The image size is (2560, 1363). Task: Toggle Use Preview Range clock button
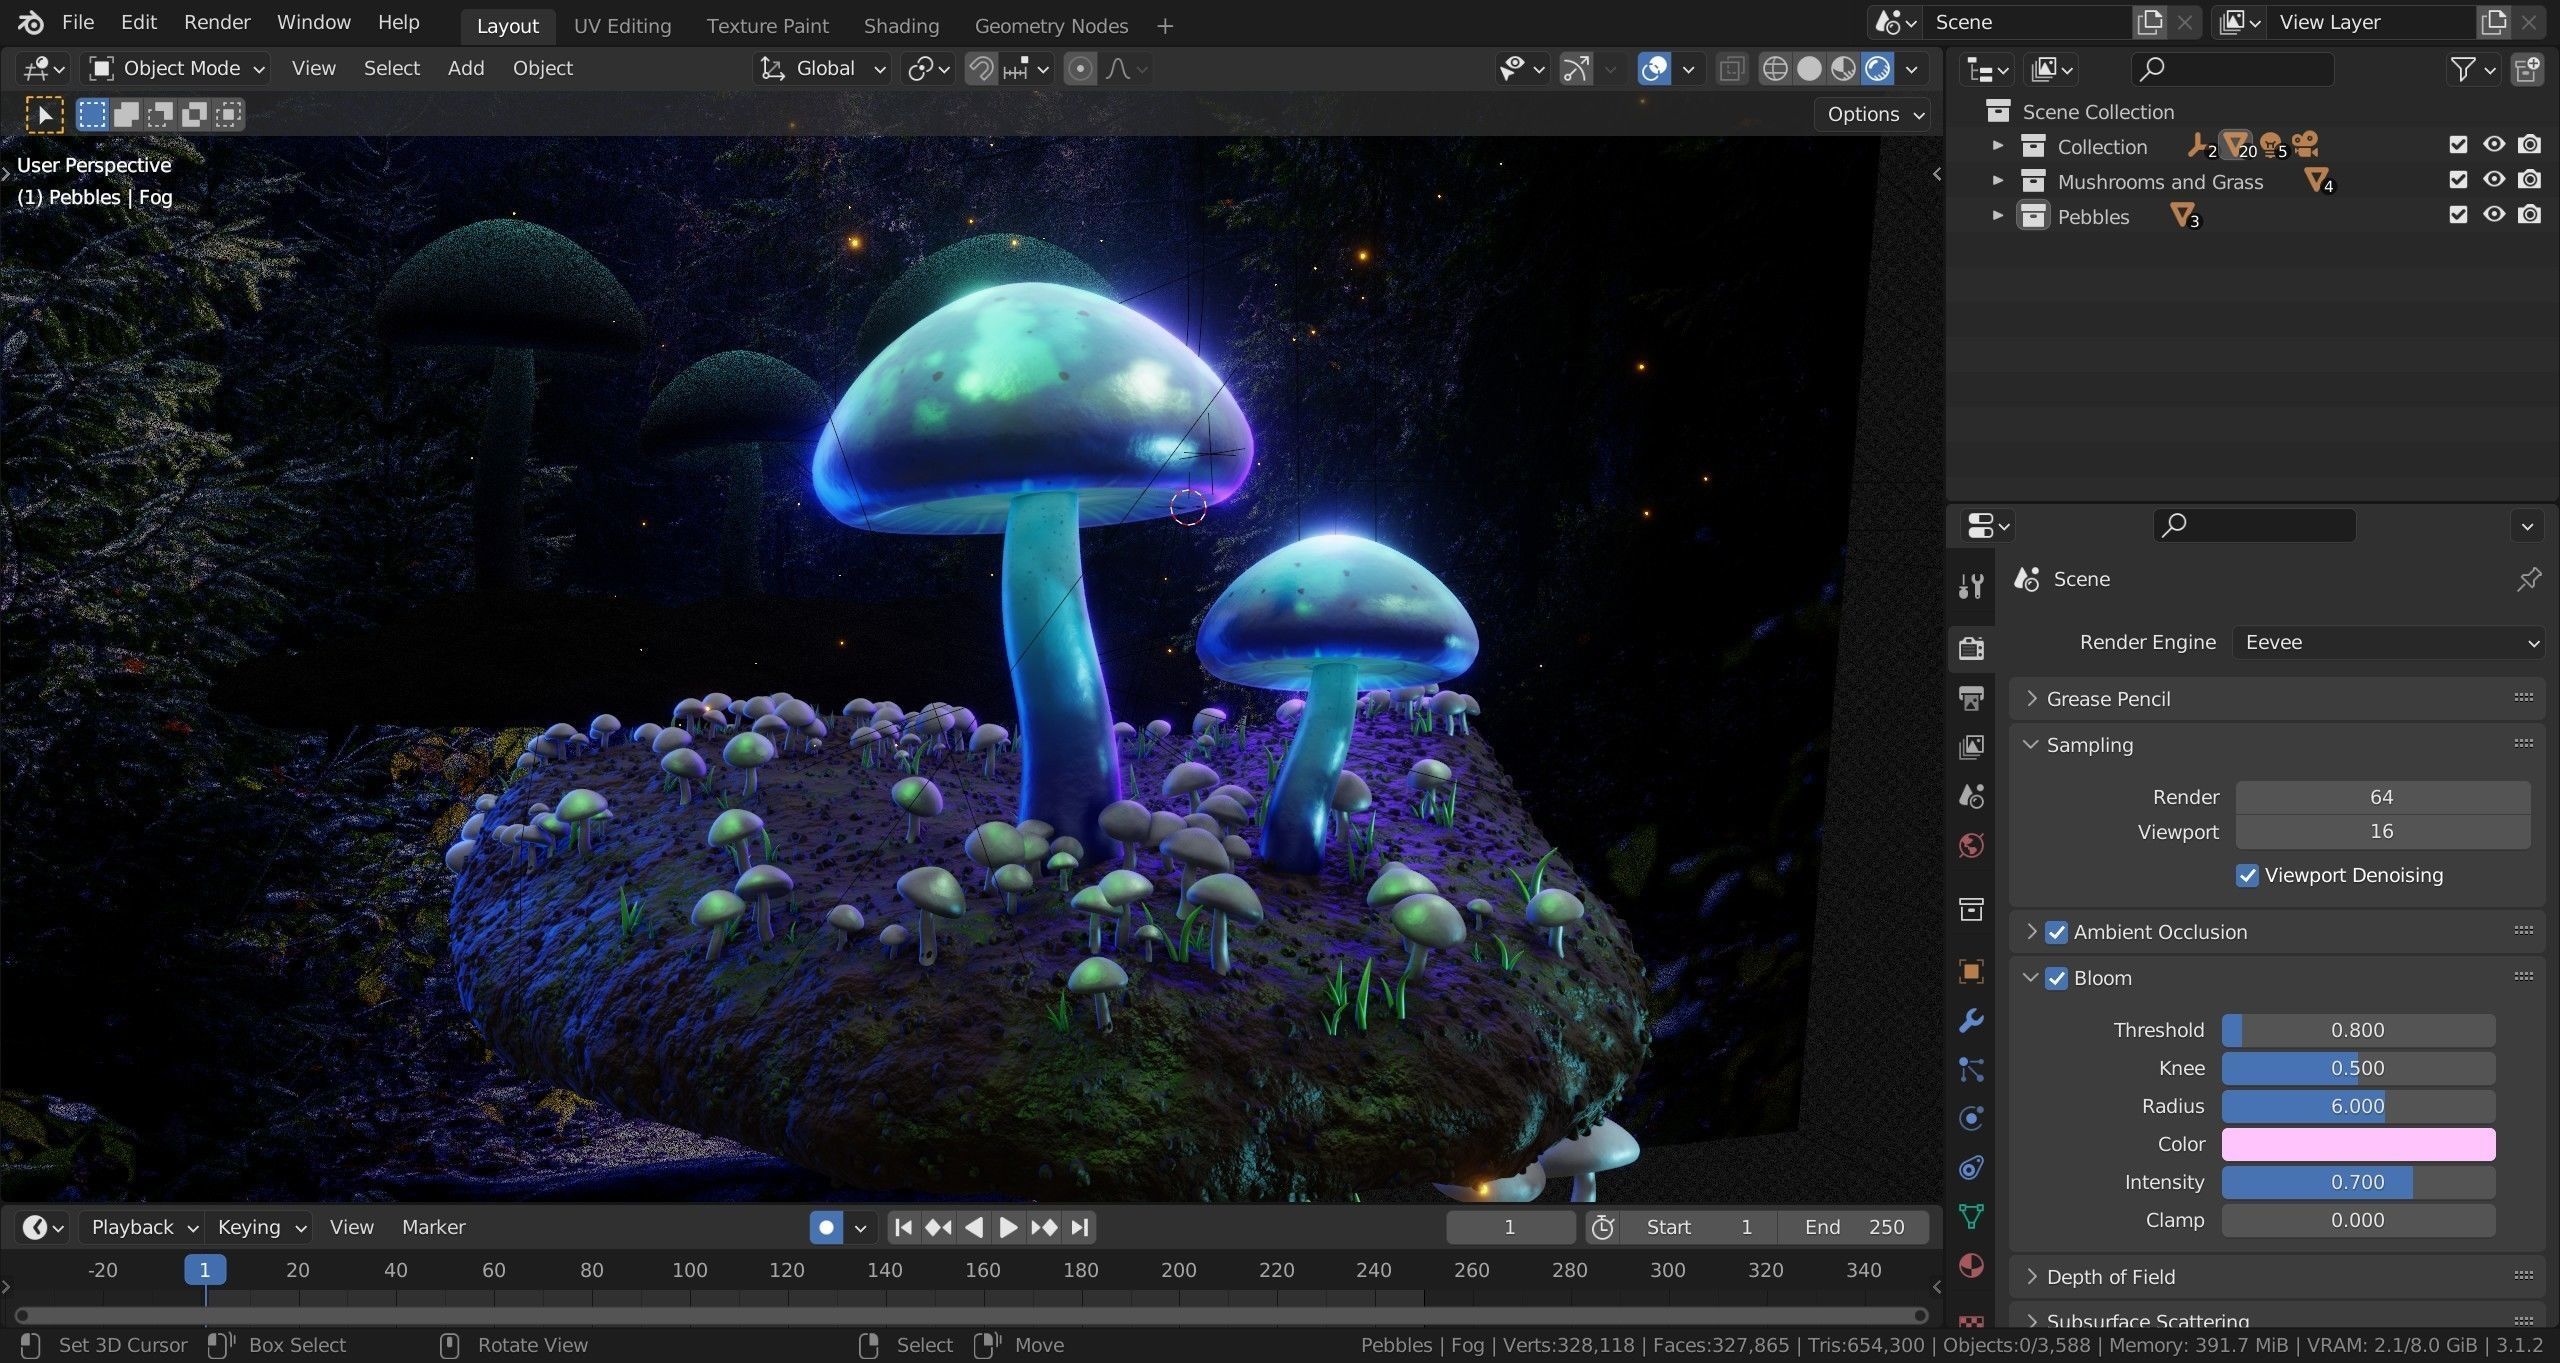pos(1602,1227)
